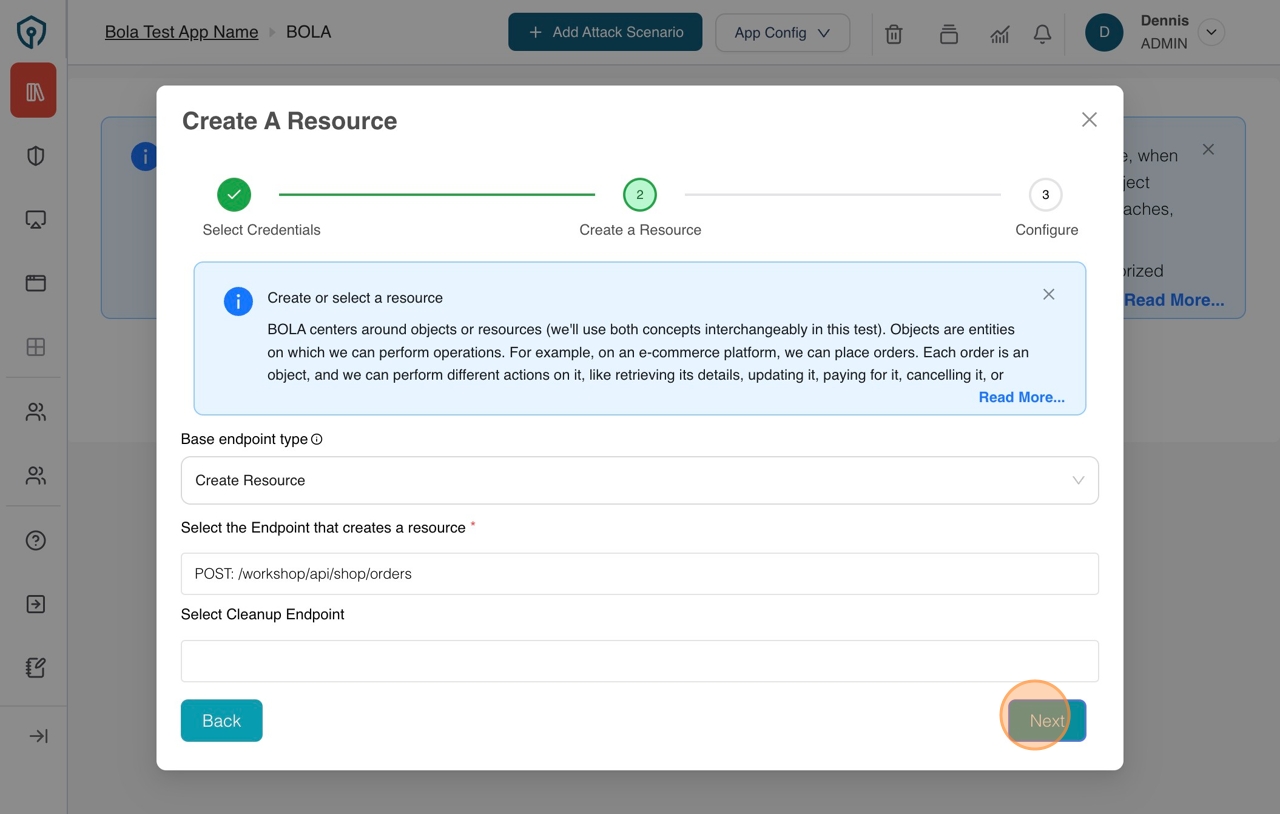Click the Next button
Image resolution: width=1280 pixels, height=814 pixels.
(x=1046, y=721)
